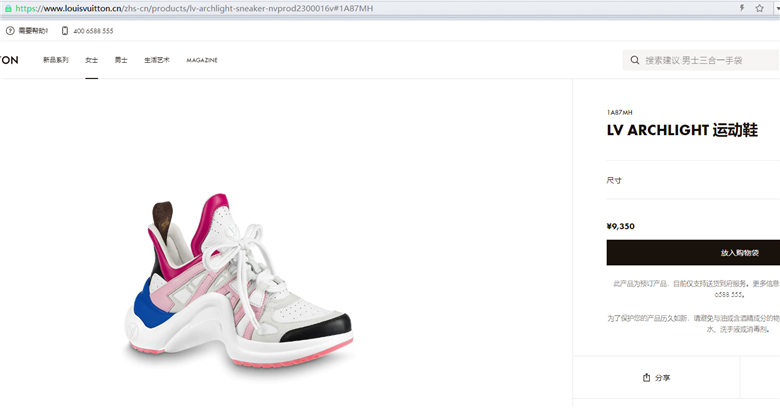
Task: Bookmark the page with the star icon
Action: (760, 8)
